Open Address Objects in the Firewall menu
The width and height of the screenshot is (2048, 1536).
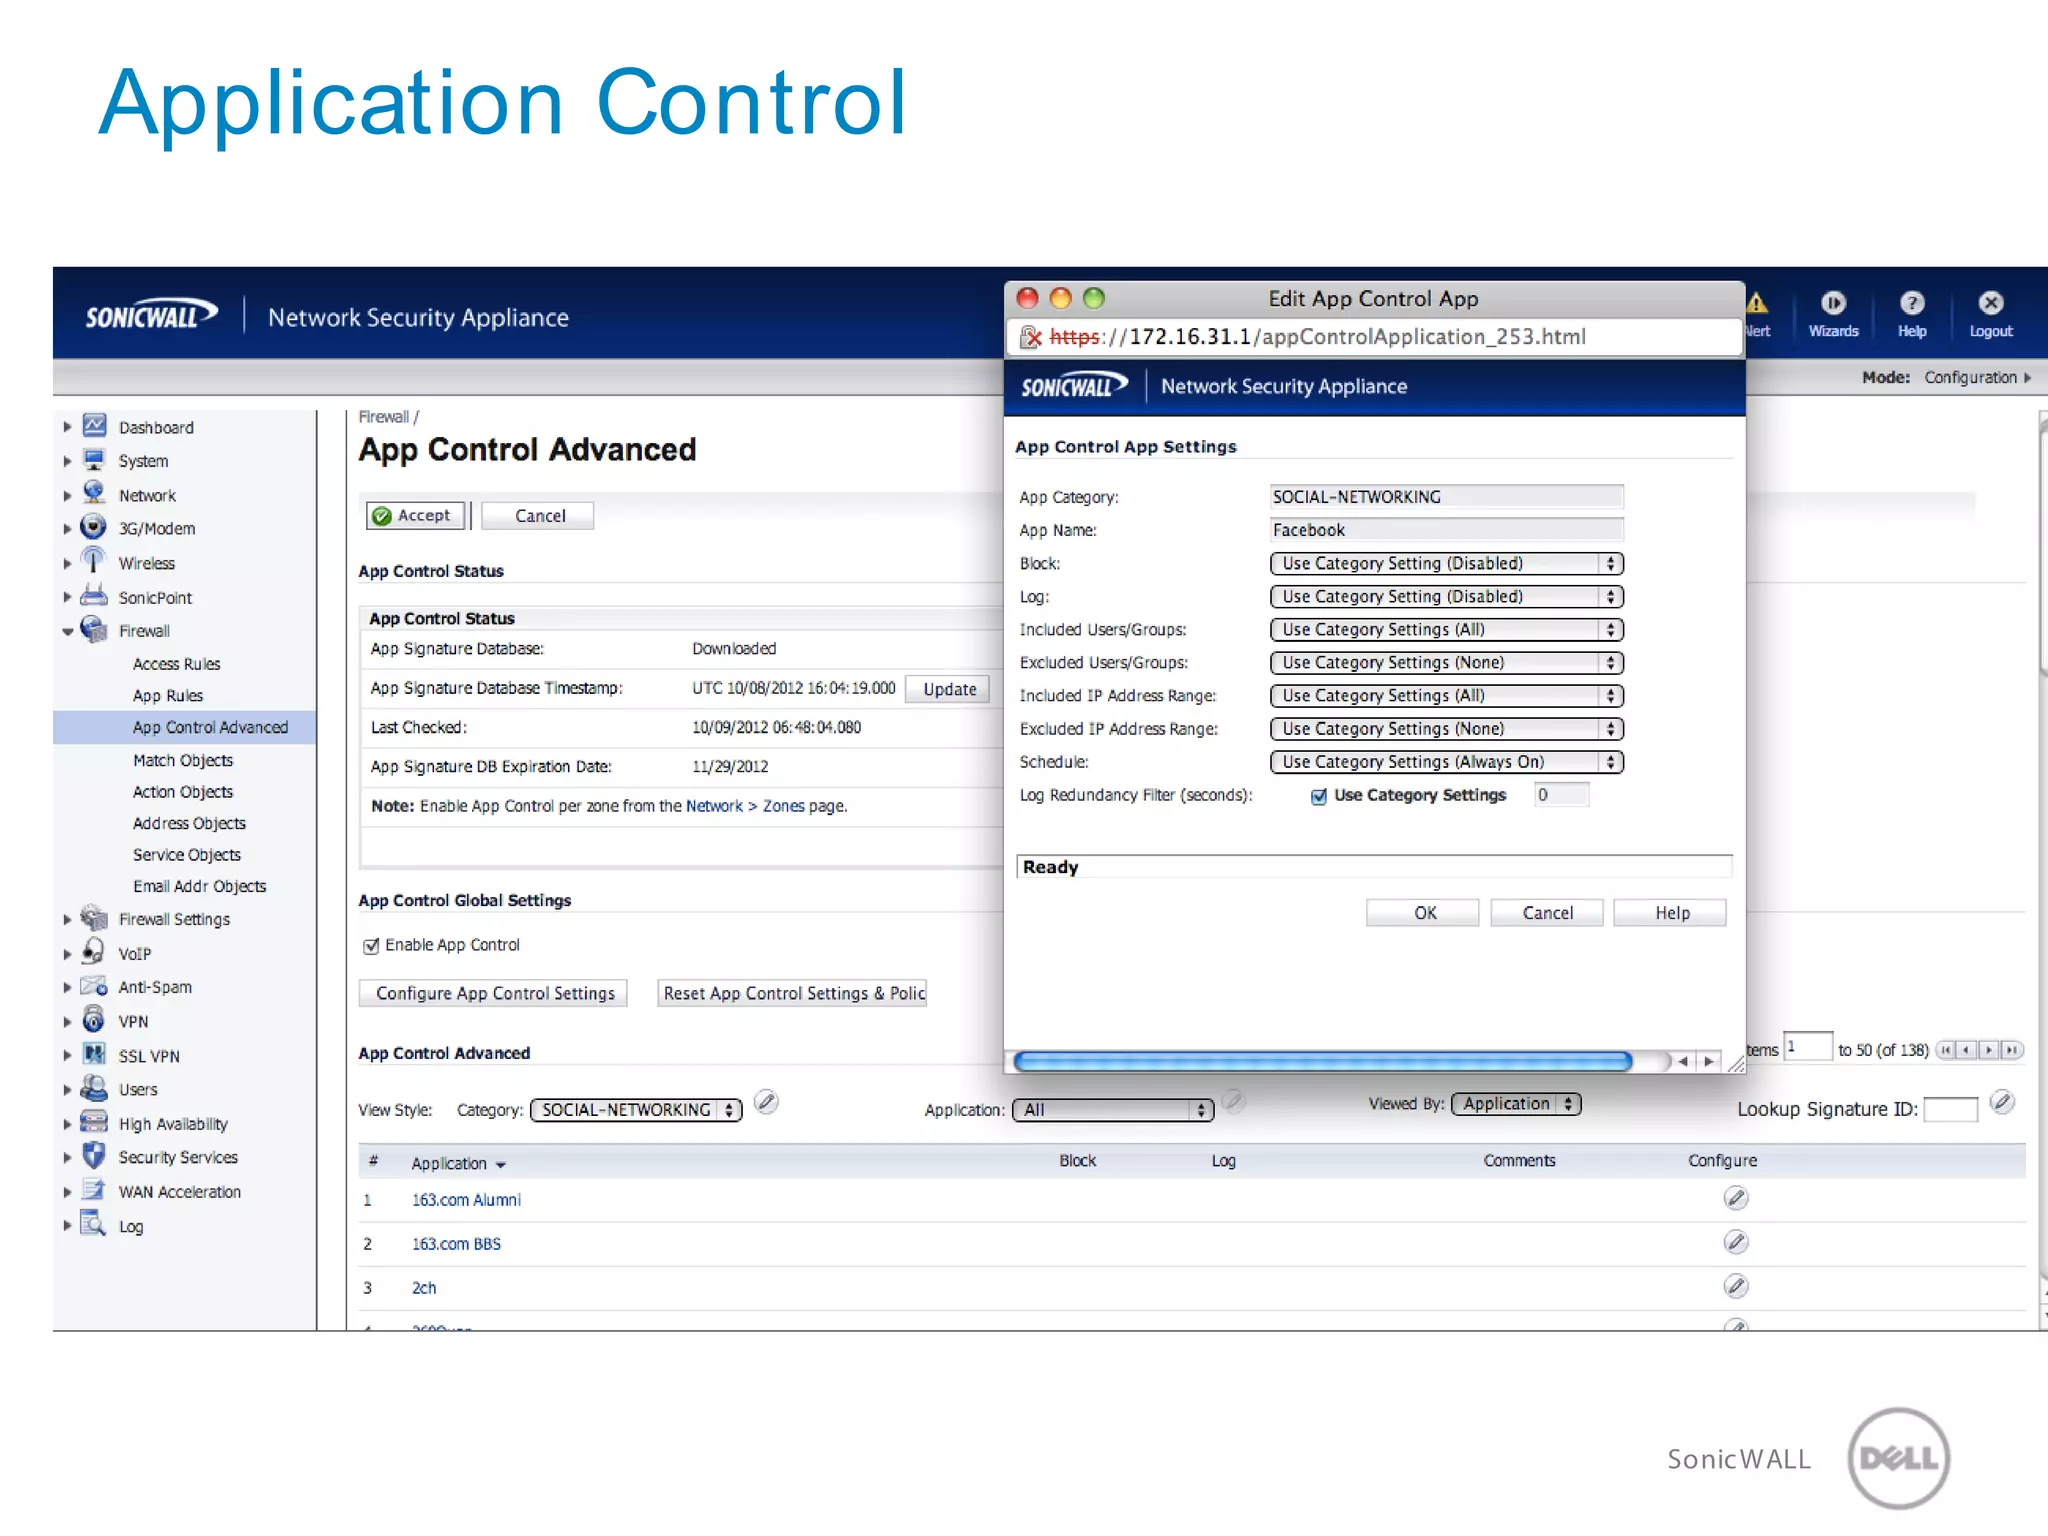pyautogui.click(x=189, y=823)
